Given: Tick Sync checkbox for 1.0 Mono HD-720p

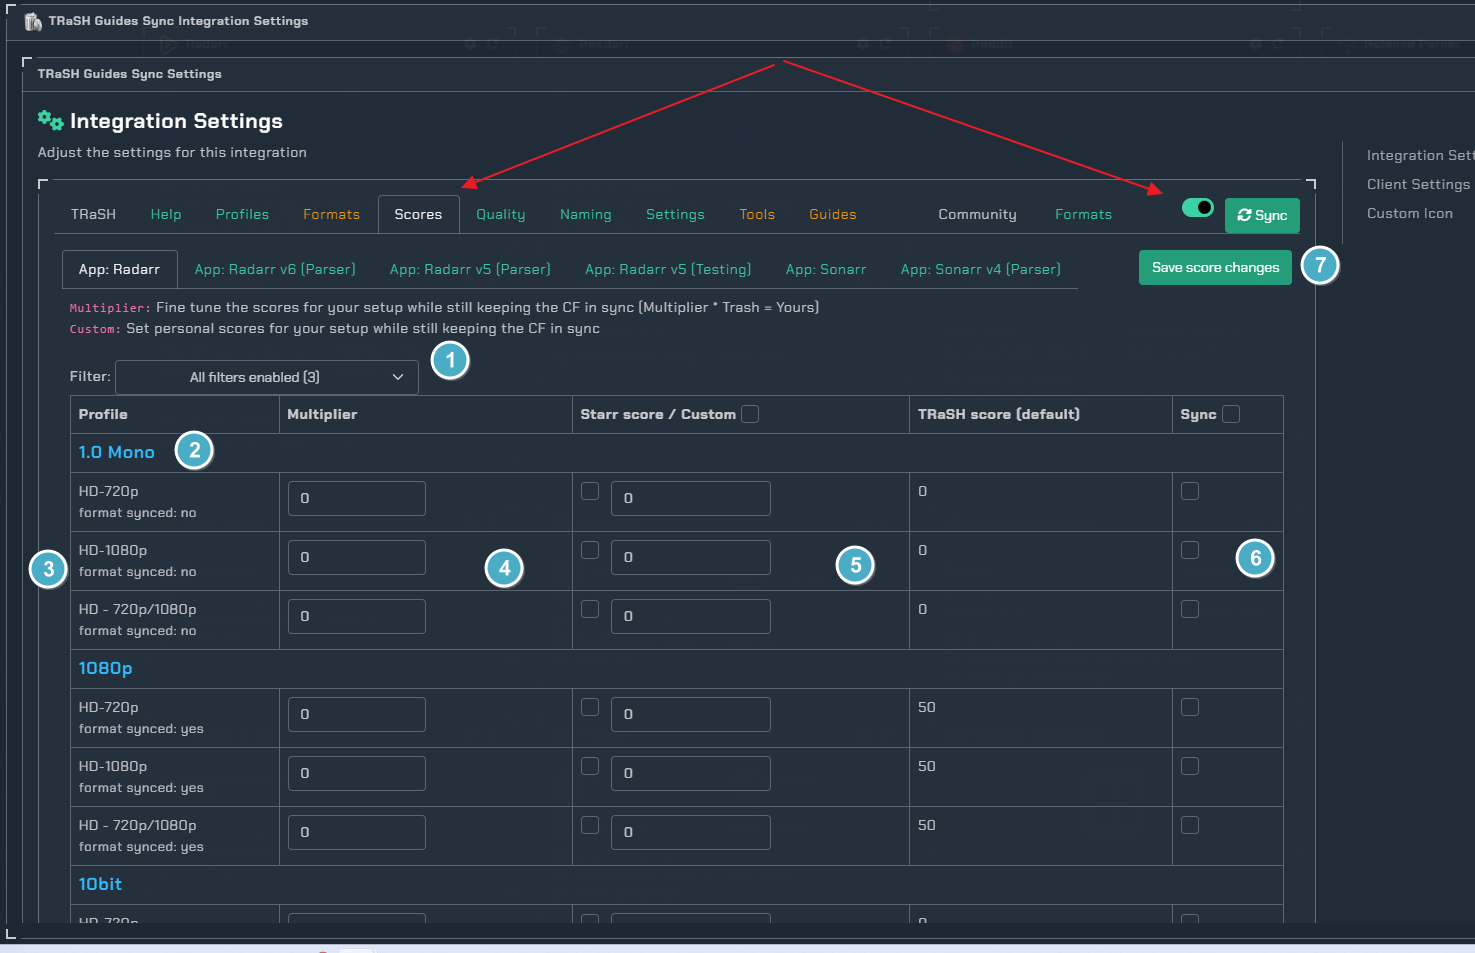Looking at the screenshot, I should [x=1190, y=491].
